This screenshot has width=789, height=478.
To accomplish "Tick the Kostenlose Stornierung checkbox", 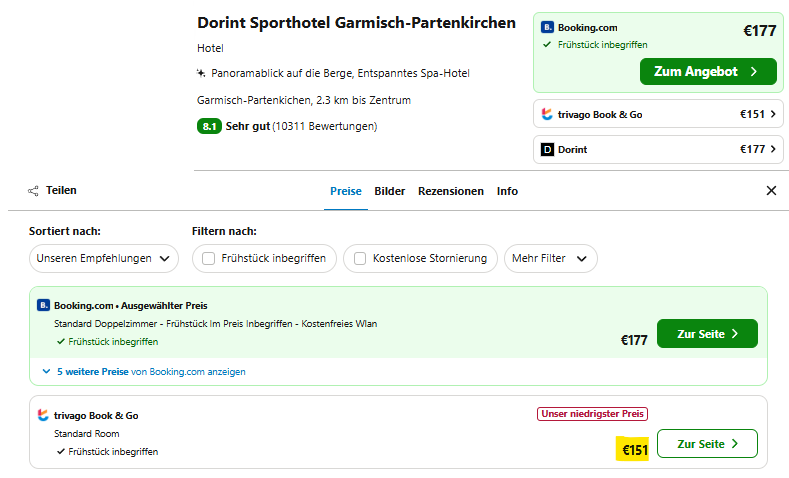I will 360,258.
